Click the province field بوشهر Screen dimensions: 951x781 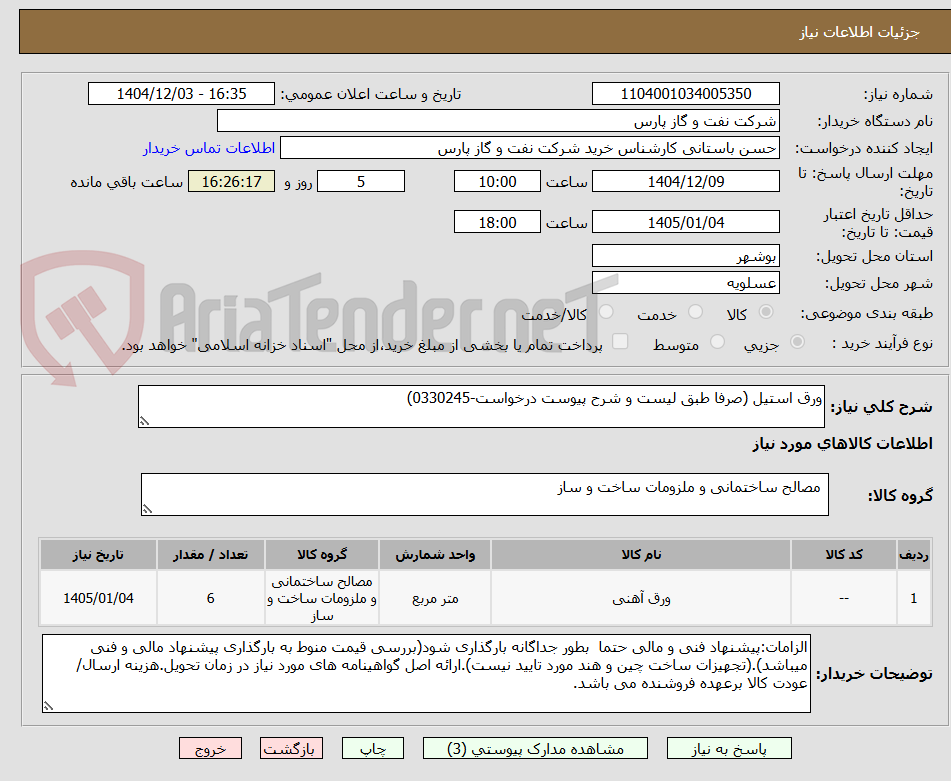pos(685,256)
